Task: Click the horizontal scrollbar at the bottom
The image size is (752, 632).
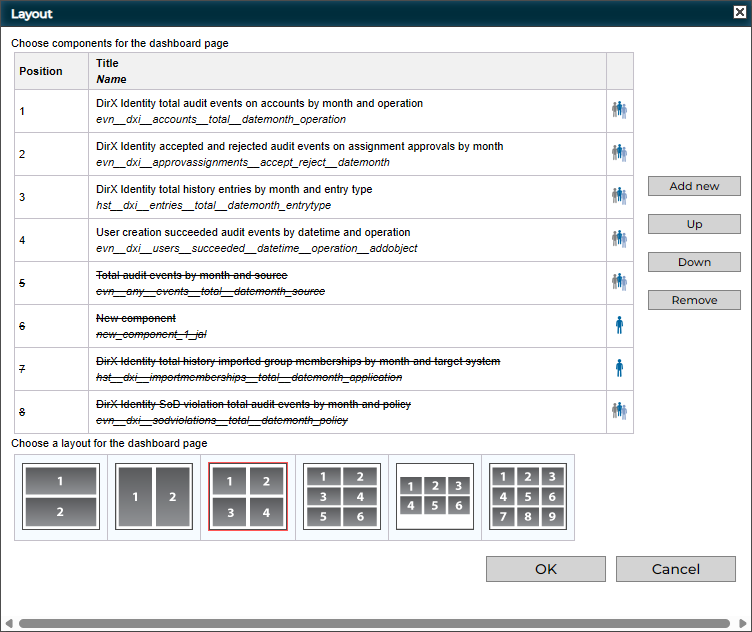Action: (375, 623)
